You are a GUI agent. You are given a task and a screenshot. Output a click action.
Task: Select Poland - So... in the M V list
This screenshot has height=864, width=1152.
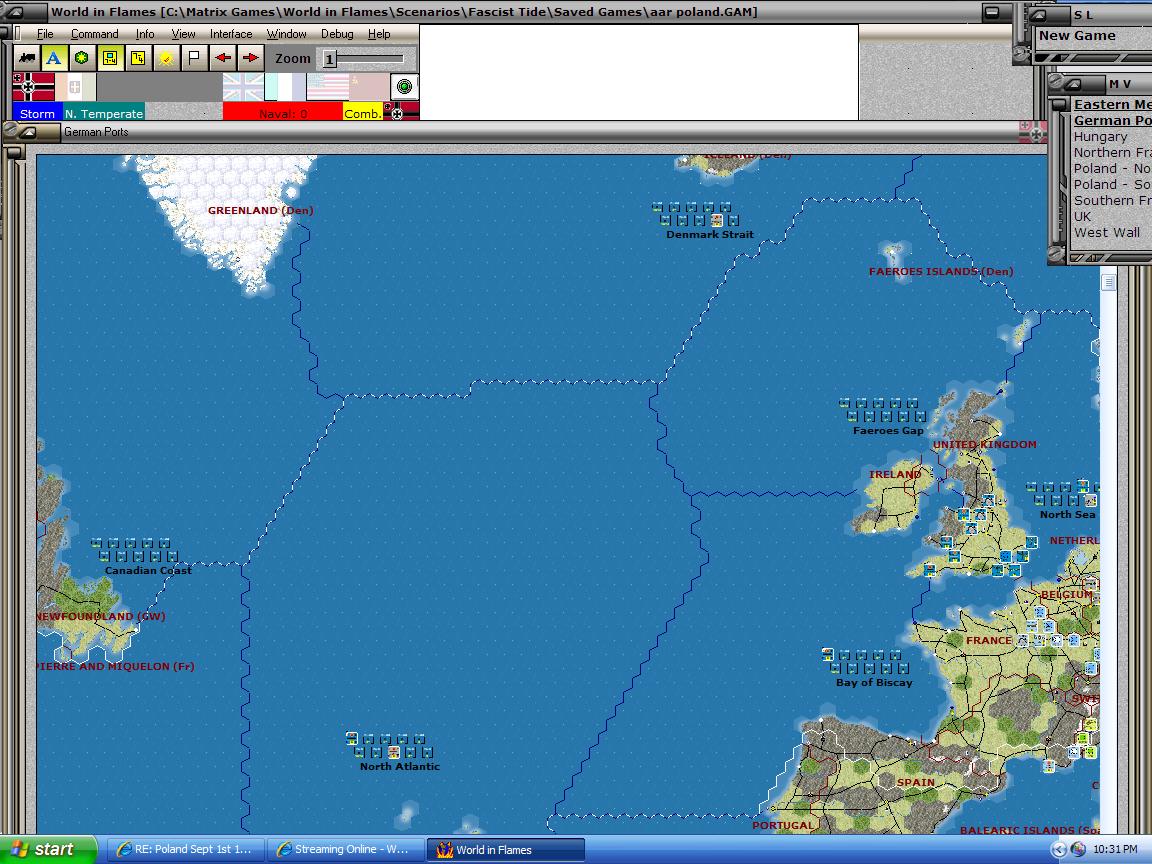tap(1112, 184)
